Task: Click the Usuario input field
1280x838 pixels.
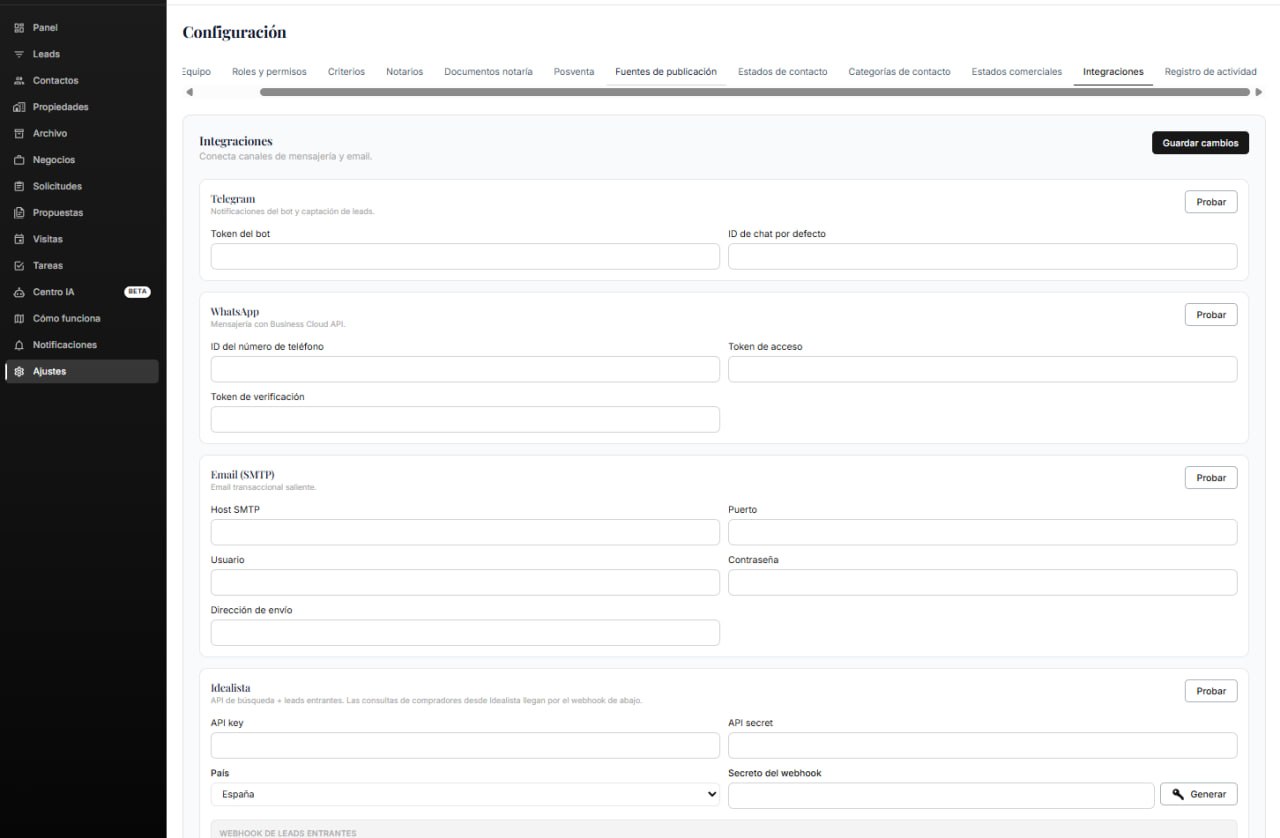Action: click(465, 582)
